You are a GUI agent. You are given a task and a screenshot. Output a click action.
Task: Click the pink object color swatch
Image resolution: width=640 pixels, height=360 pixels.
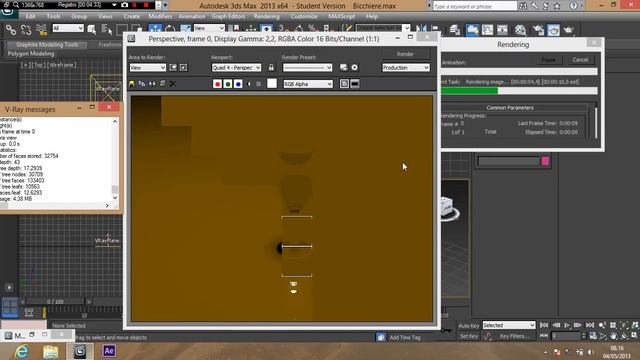pos(545,161)
